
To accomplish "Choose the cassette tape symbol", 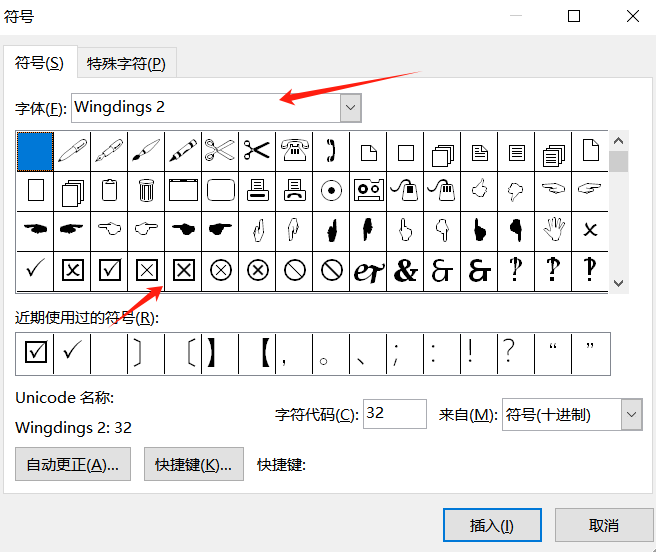I will coord(368,191).
